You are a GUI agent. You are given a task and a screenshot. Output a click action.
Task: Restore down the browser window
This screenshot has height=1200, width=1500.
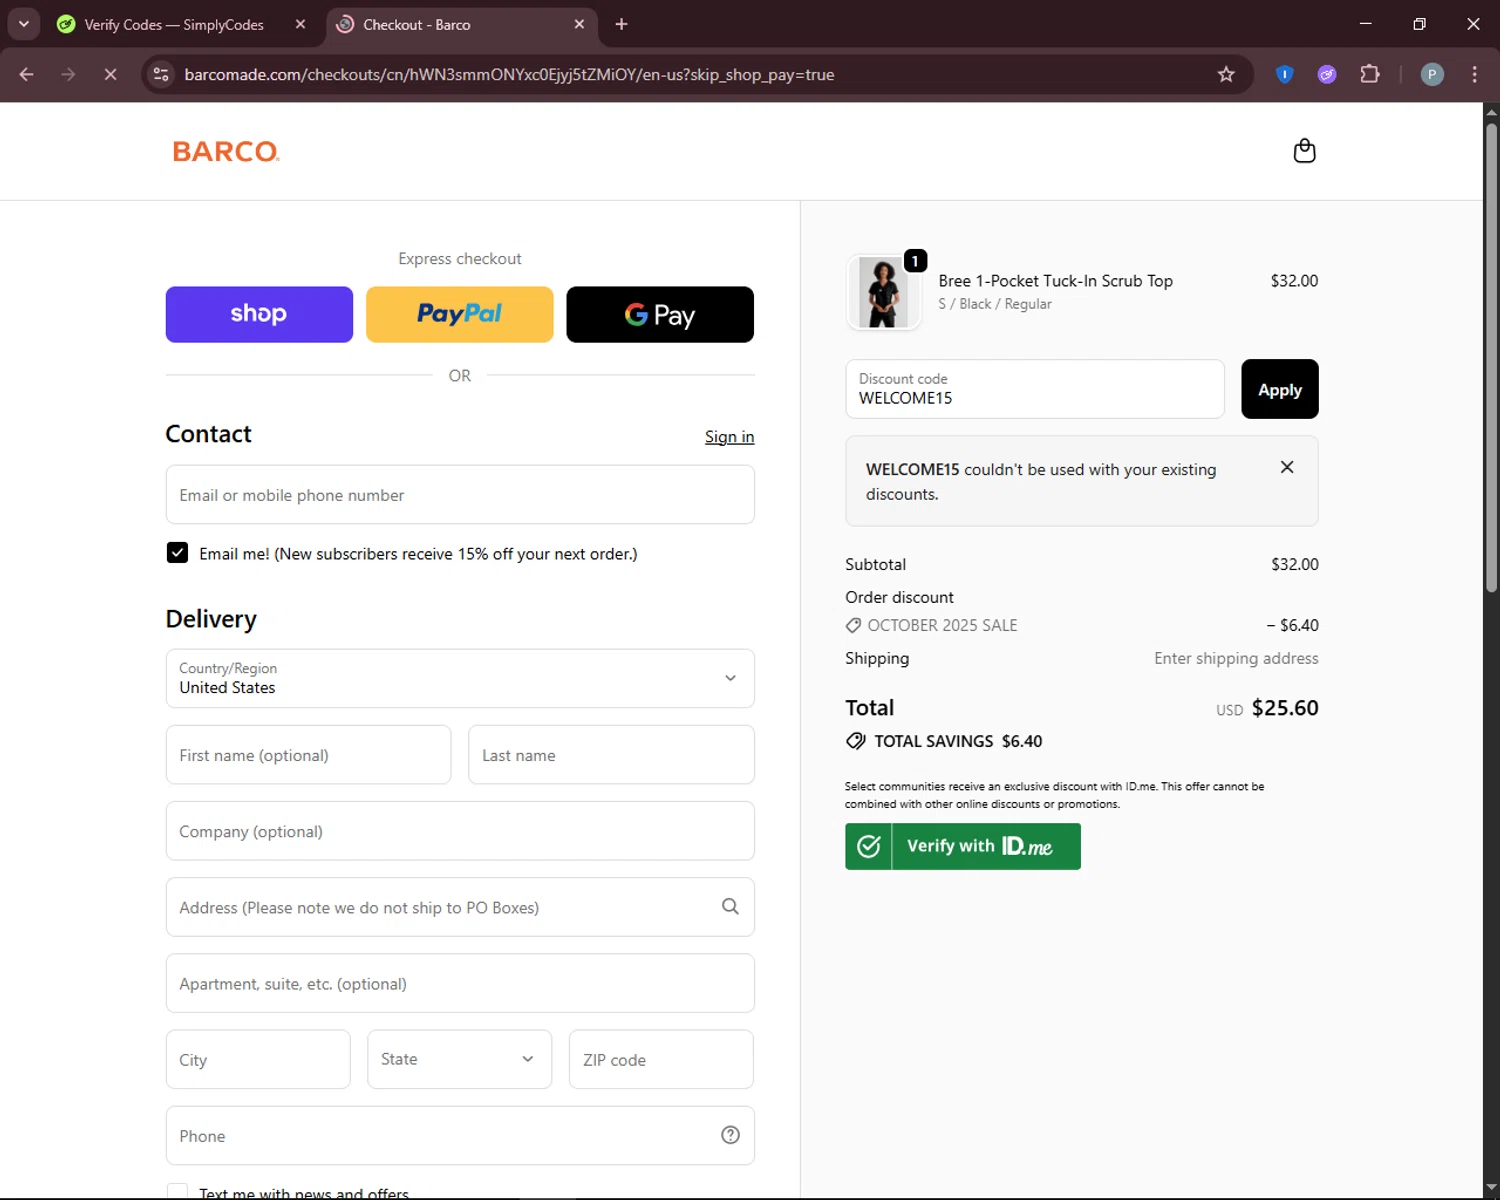coord(1419,24)
